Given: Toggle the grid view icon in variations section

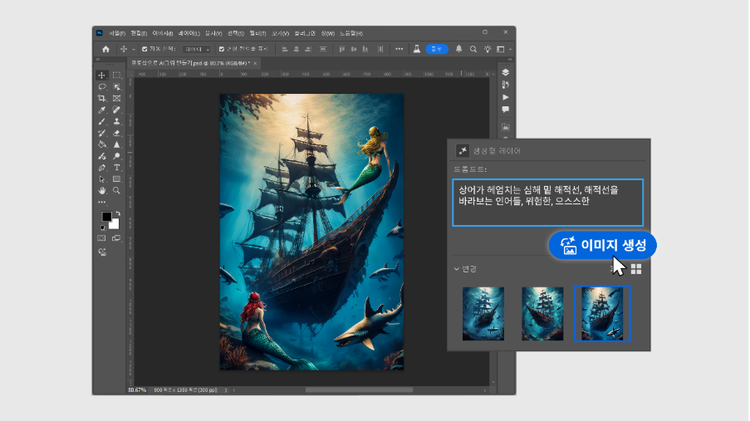Looking at the screenshot, I should click(x=636, y=269).
